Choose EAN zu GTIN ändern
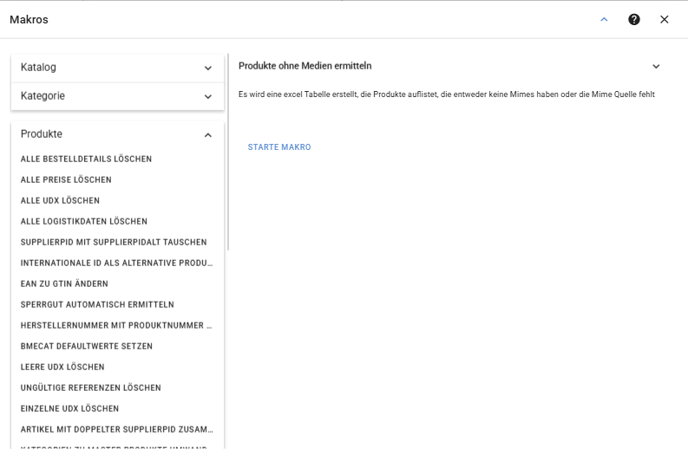This screenshot has height=462, width=688. [64, 284]
